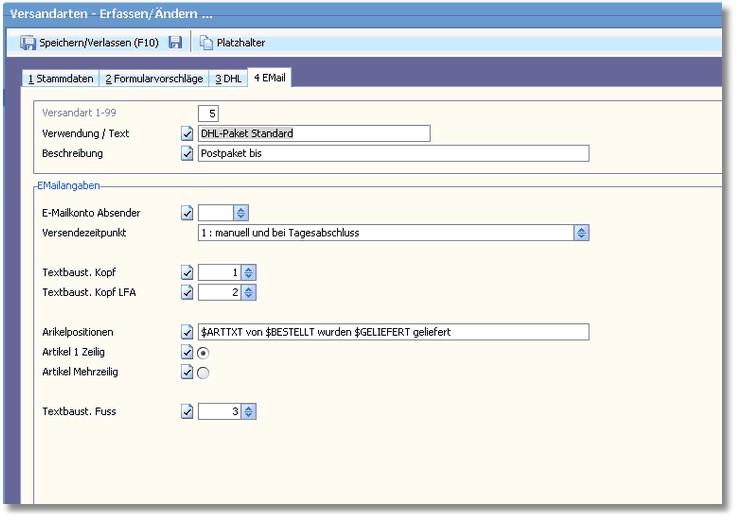Click edit icon beside Textbaust. Kopf LFA
The width and height of the screenshot is (736, 518).
(187, 292)
